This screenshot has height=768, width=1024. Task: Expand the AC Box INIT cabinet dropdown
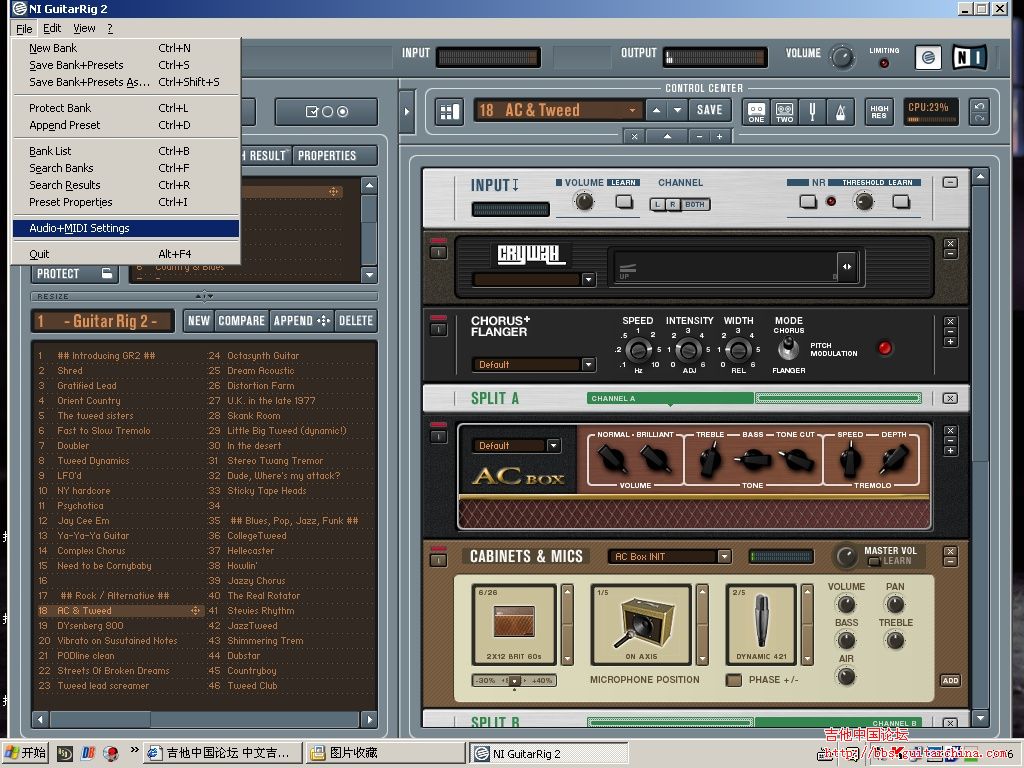723,557
